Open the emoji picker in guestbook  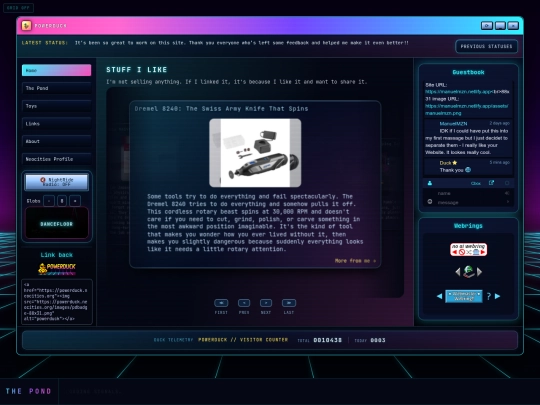pos(430,201)
